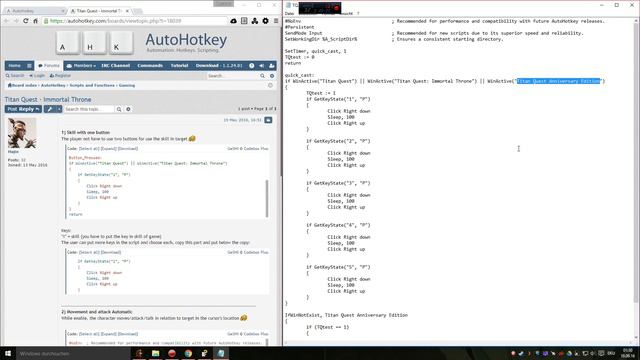Click the Register link
This screenshot has height=360, width=640.
coord(60,76)
